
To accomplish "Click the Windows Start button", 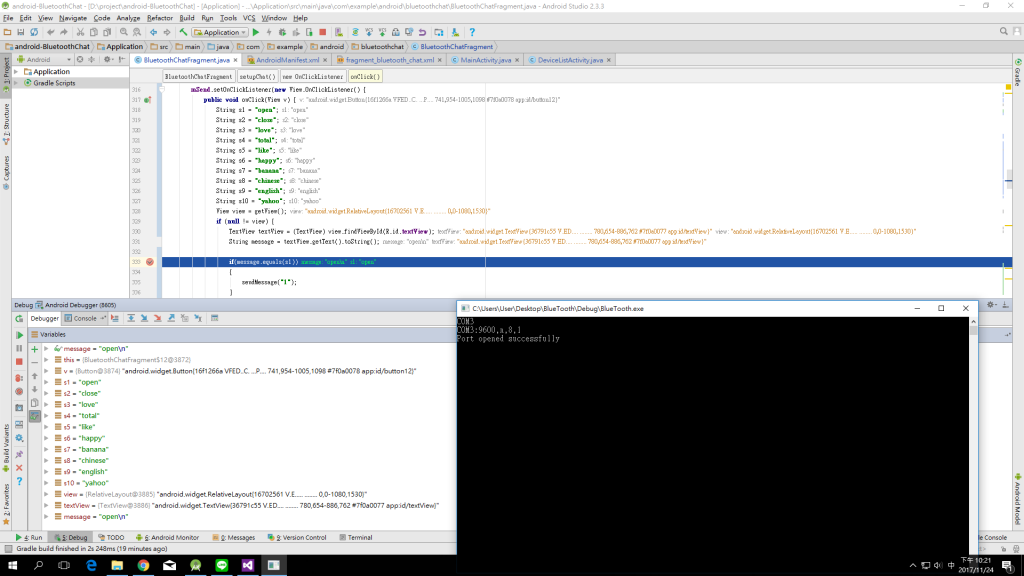I will pos(12,565).
